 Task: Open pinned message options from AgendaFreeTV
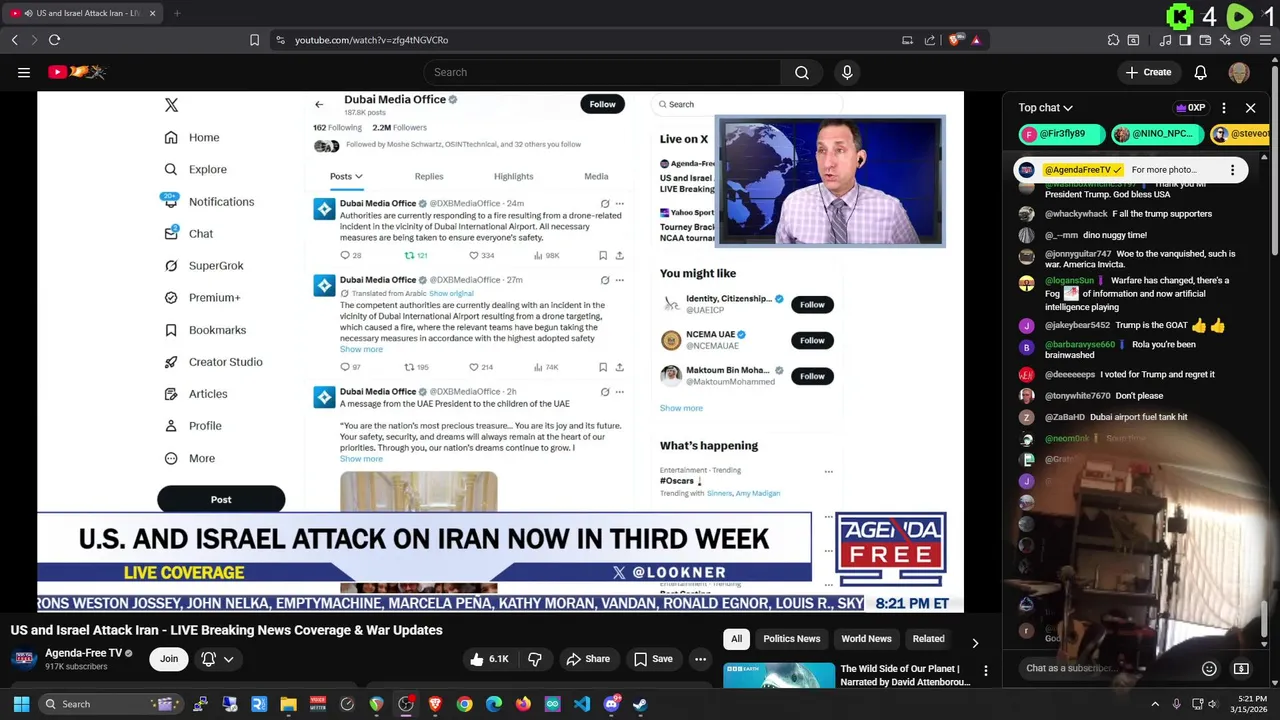pyautogui.click(x=1232, y=170)
